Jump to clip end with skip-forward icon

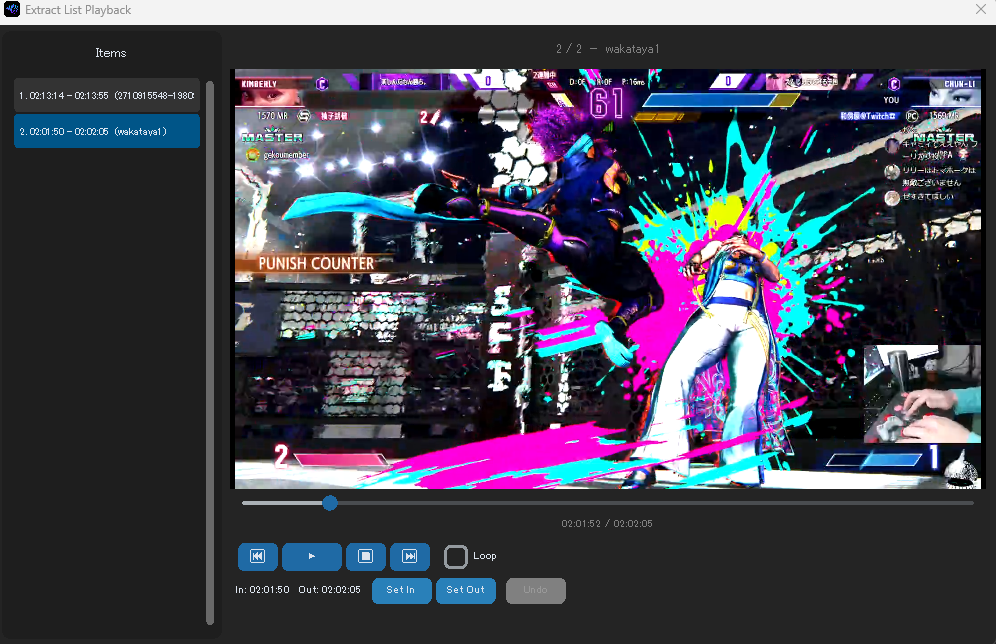(x=408, y=557)
